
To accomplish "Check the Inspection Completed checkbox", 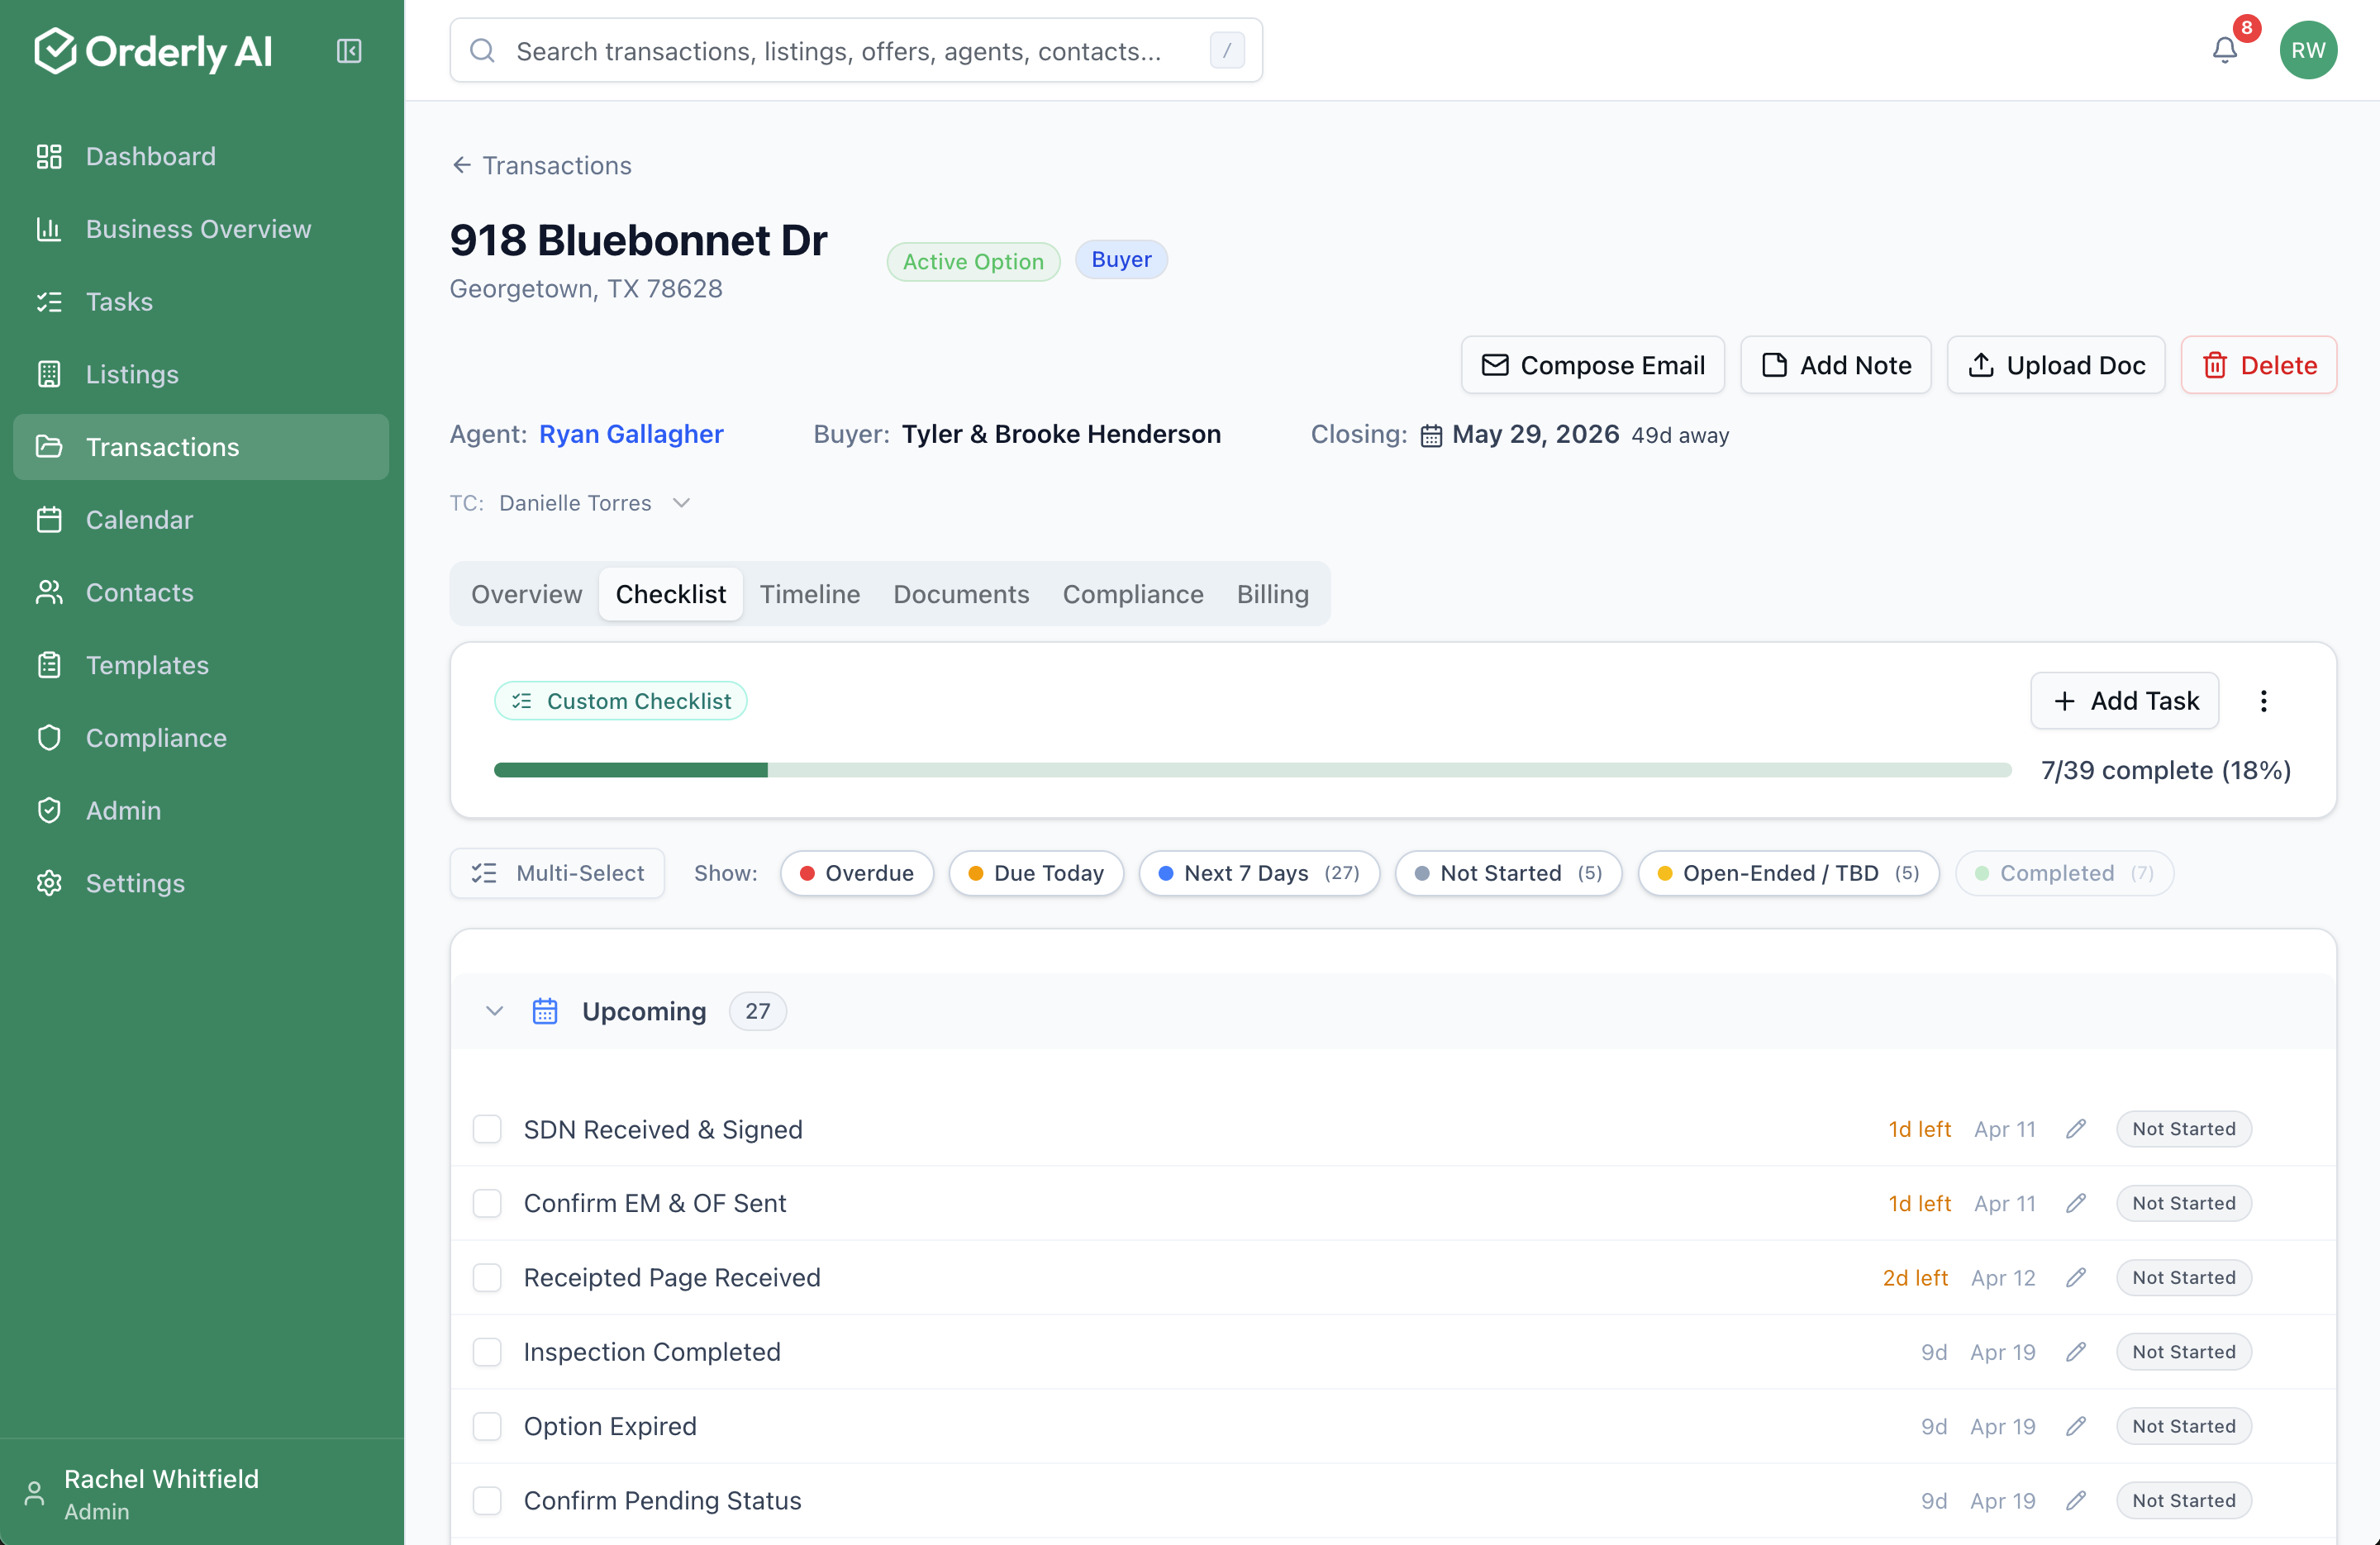I will click(x=487, y=1352).
